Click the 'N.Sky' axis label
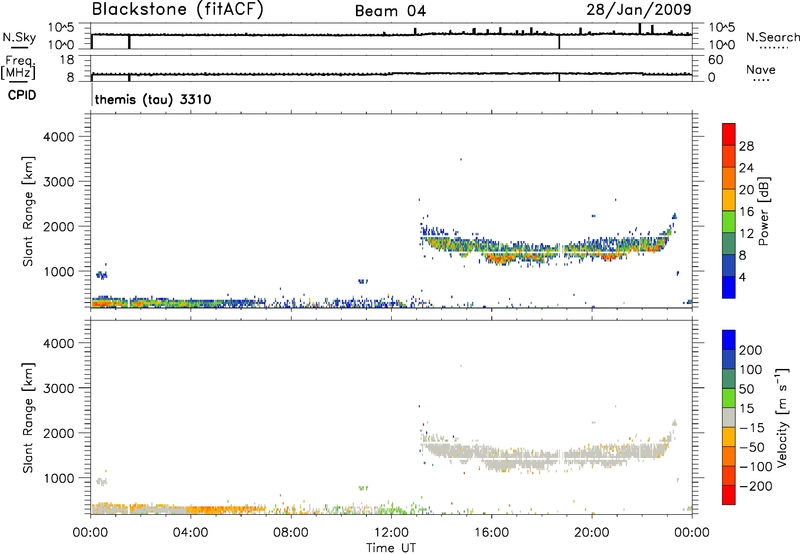The height and width of the screenshot is (554, 800). (x=19, y=37)
